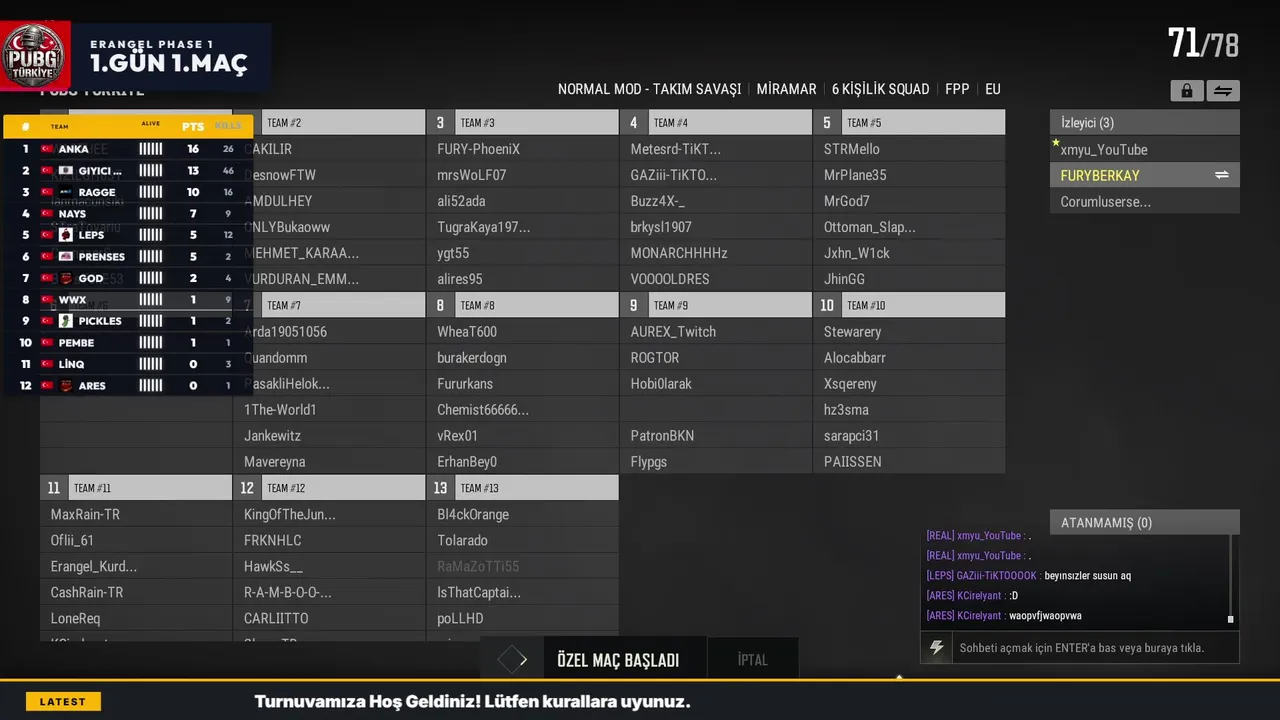
Task: Click the PTS column header in leaderboard
Action: (x=193, y=127)
